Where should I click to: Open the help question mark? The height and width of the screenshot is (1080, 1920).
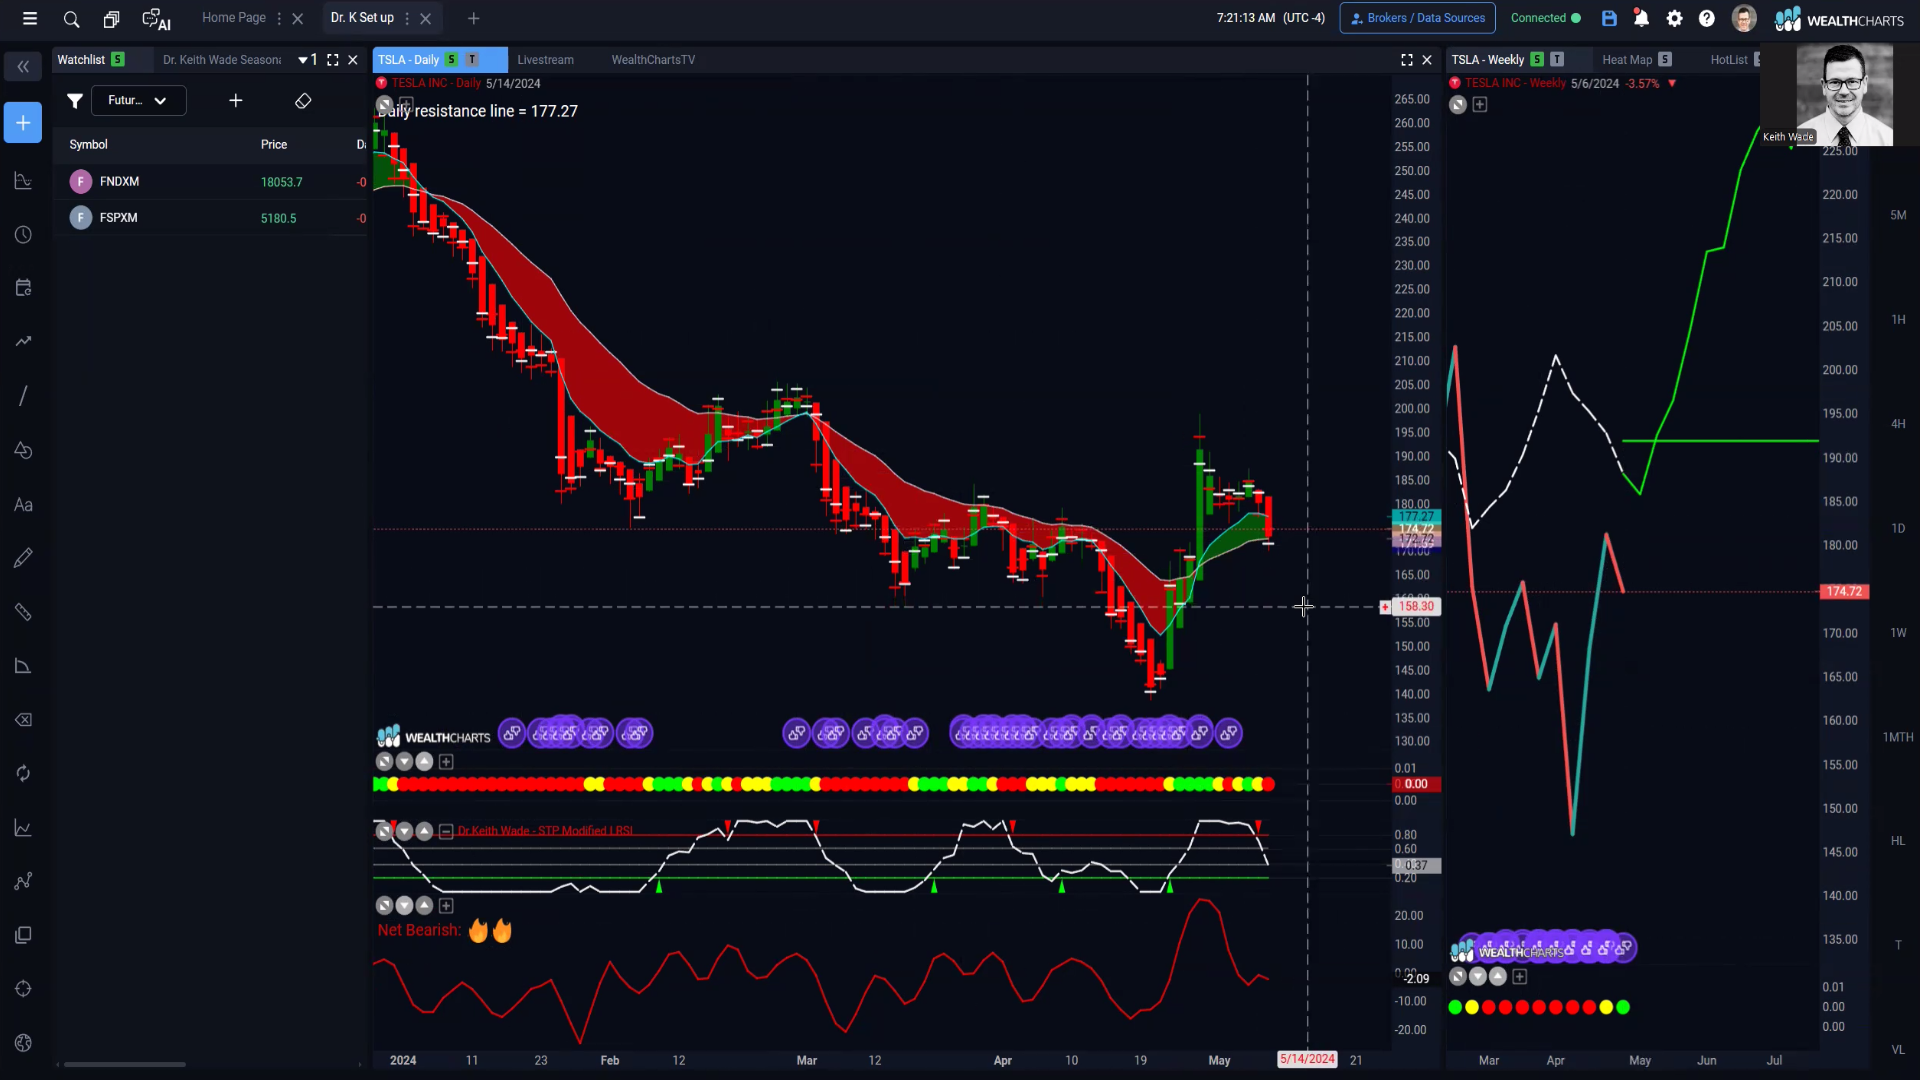[x=1707, y=18]
